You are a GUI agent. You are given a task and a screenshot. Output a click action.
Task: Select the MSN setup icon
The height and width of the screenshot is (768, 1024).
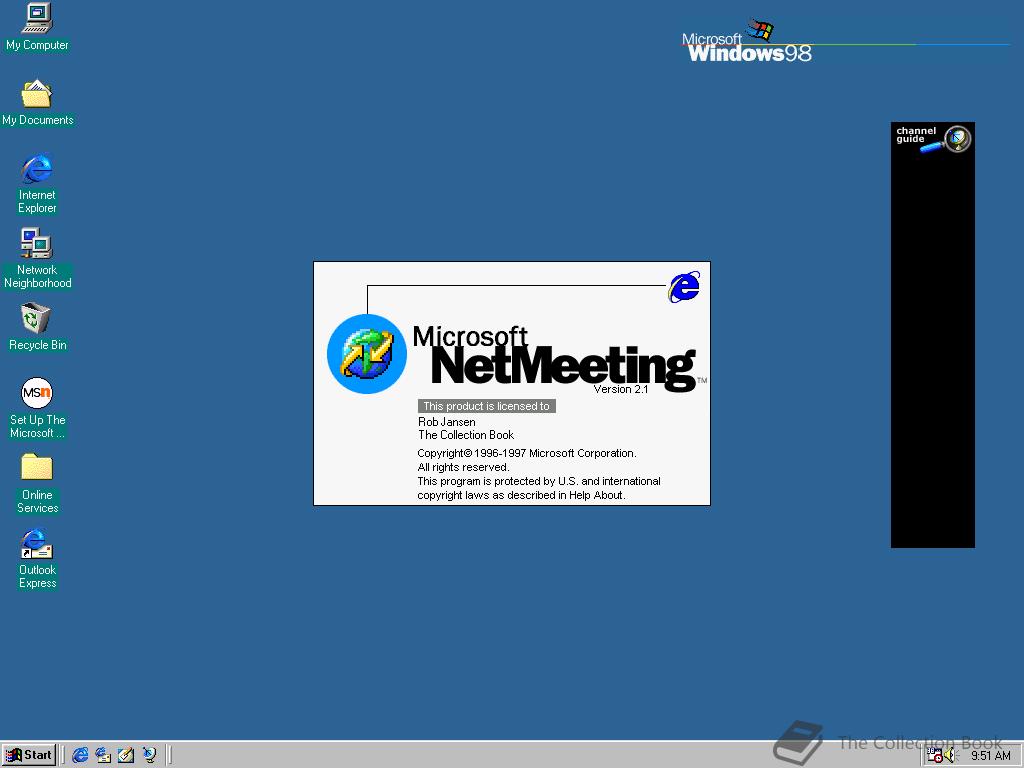coord(37,408)
